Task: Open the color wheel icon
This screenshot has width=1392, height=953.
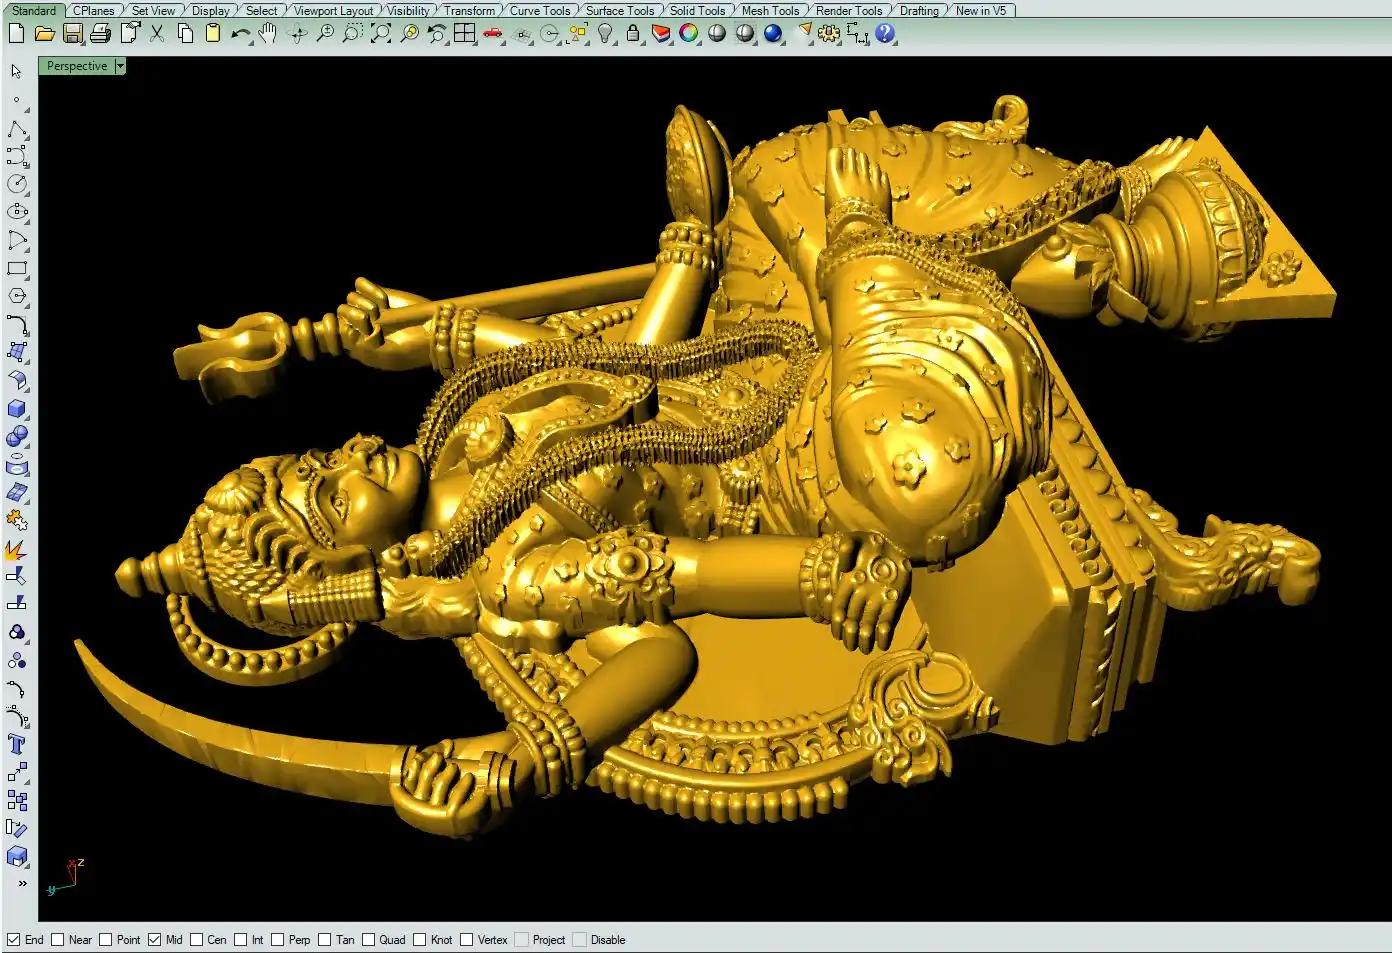Action: [689, 34]
